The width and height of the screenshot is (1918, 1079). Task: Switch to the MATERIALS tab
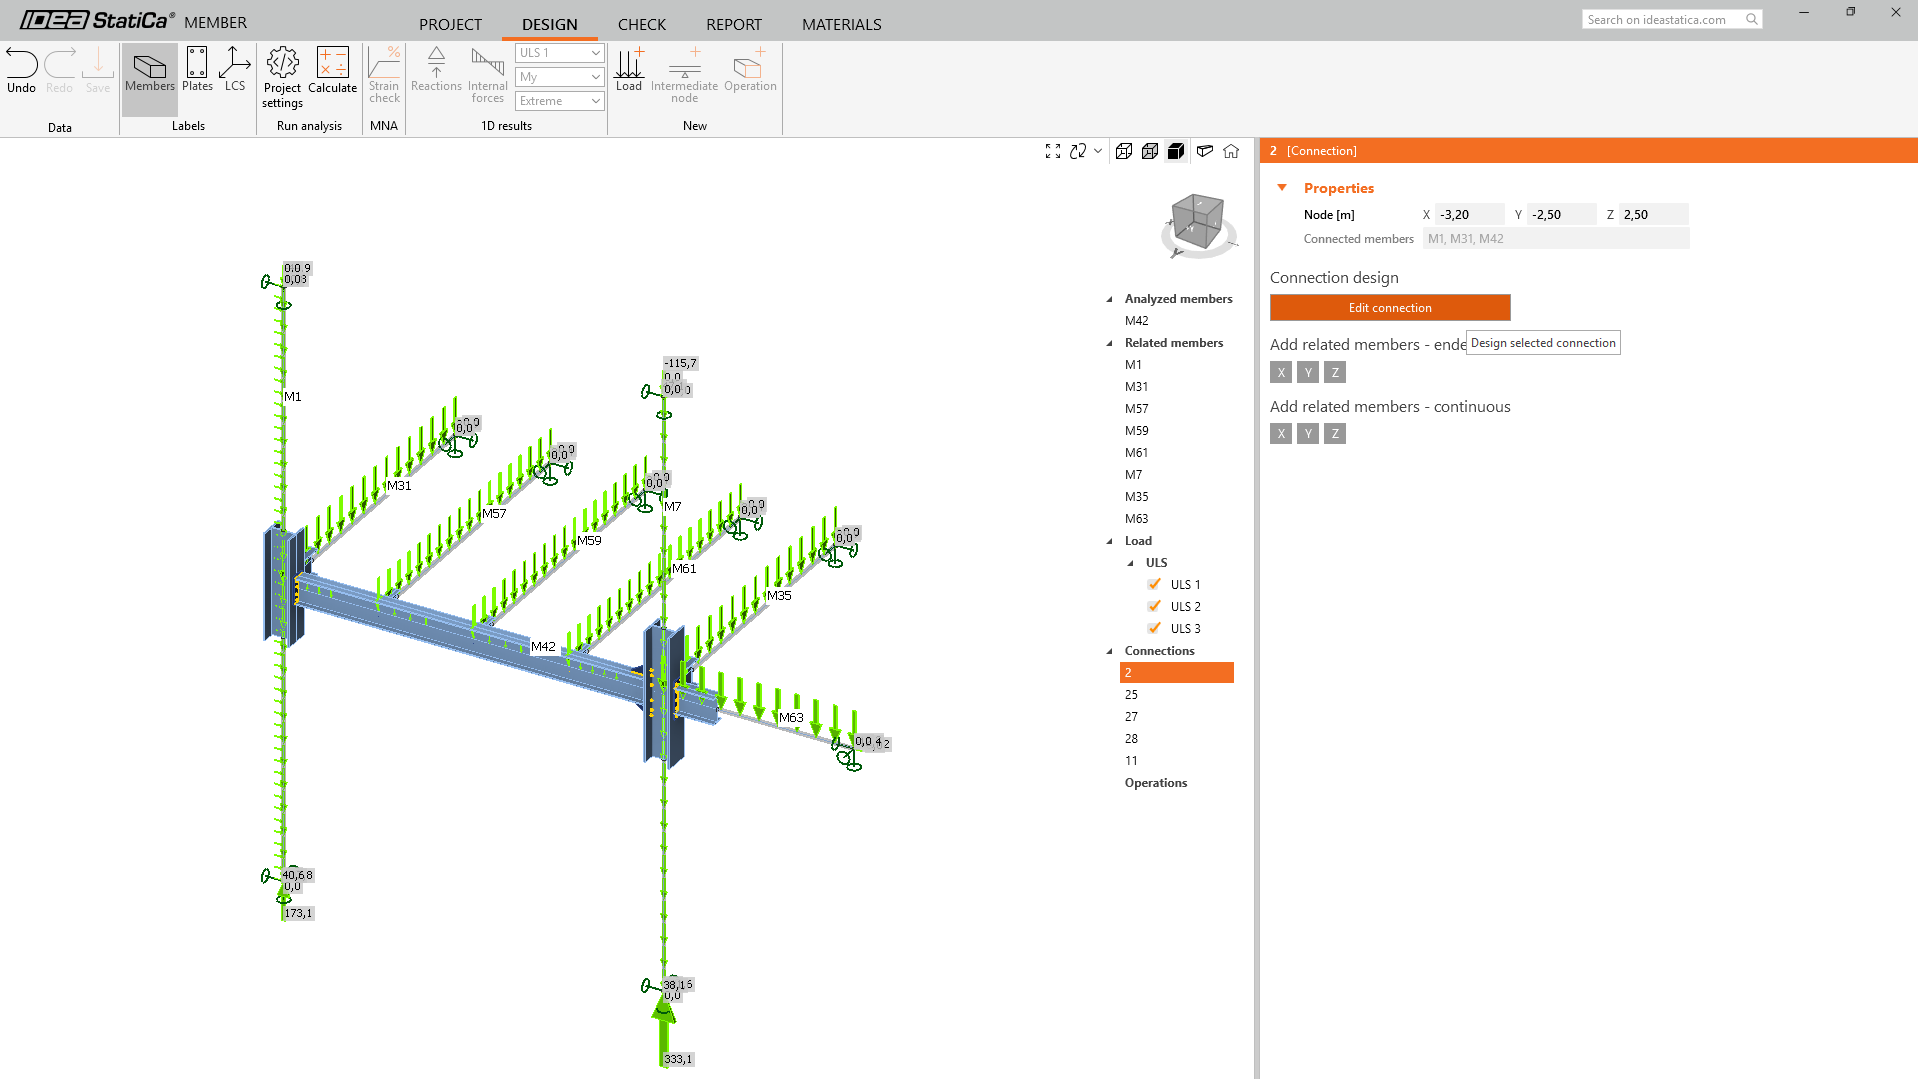coord(842,24)
